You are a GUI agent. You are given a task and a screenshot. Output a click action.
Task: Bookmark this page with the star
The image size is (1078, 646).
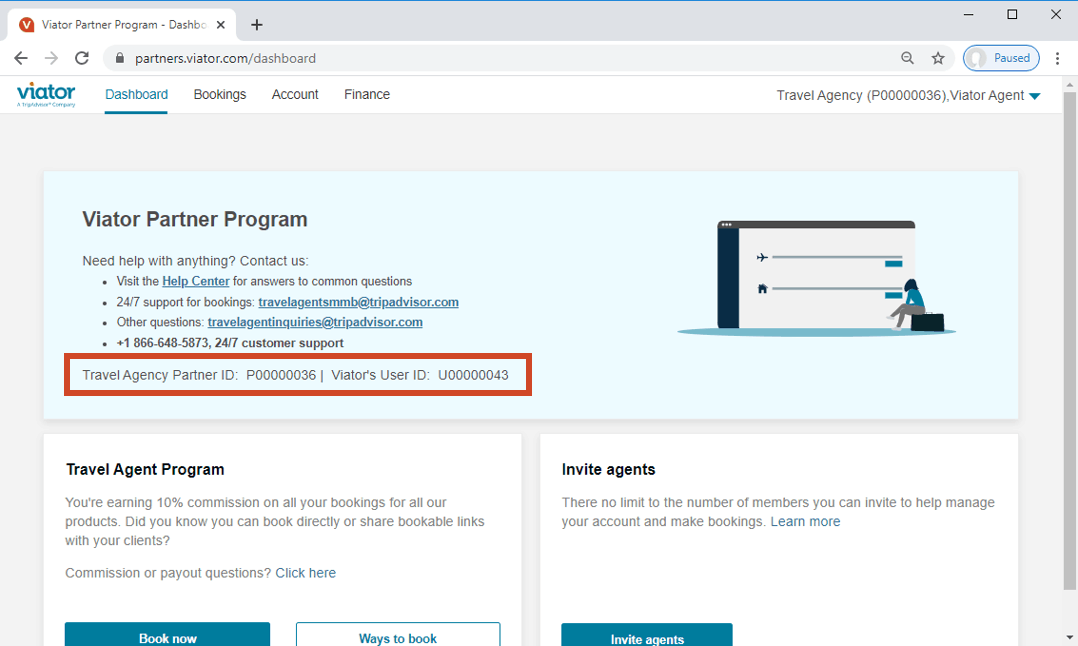pos(938,58)
